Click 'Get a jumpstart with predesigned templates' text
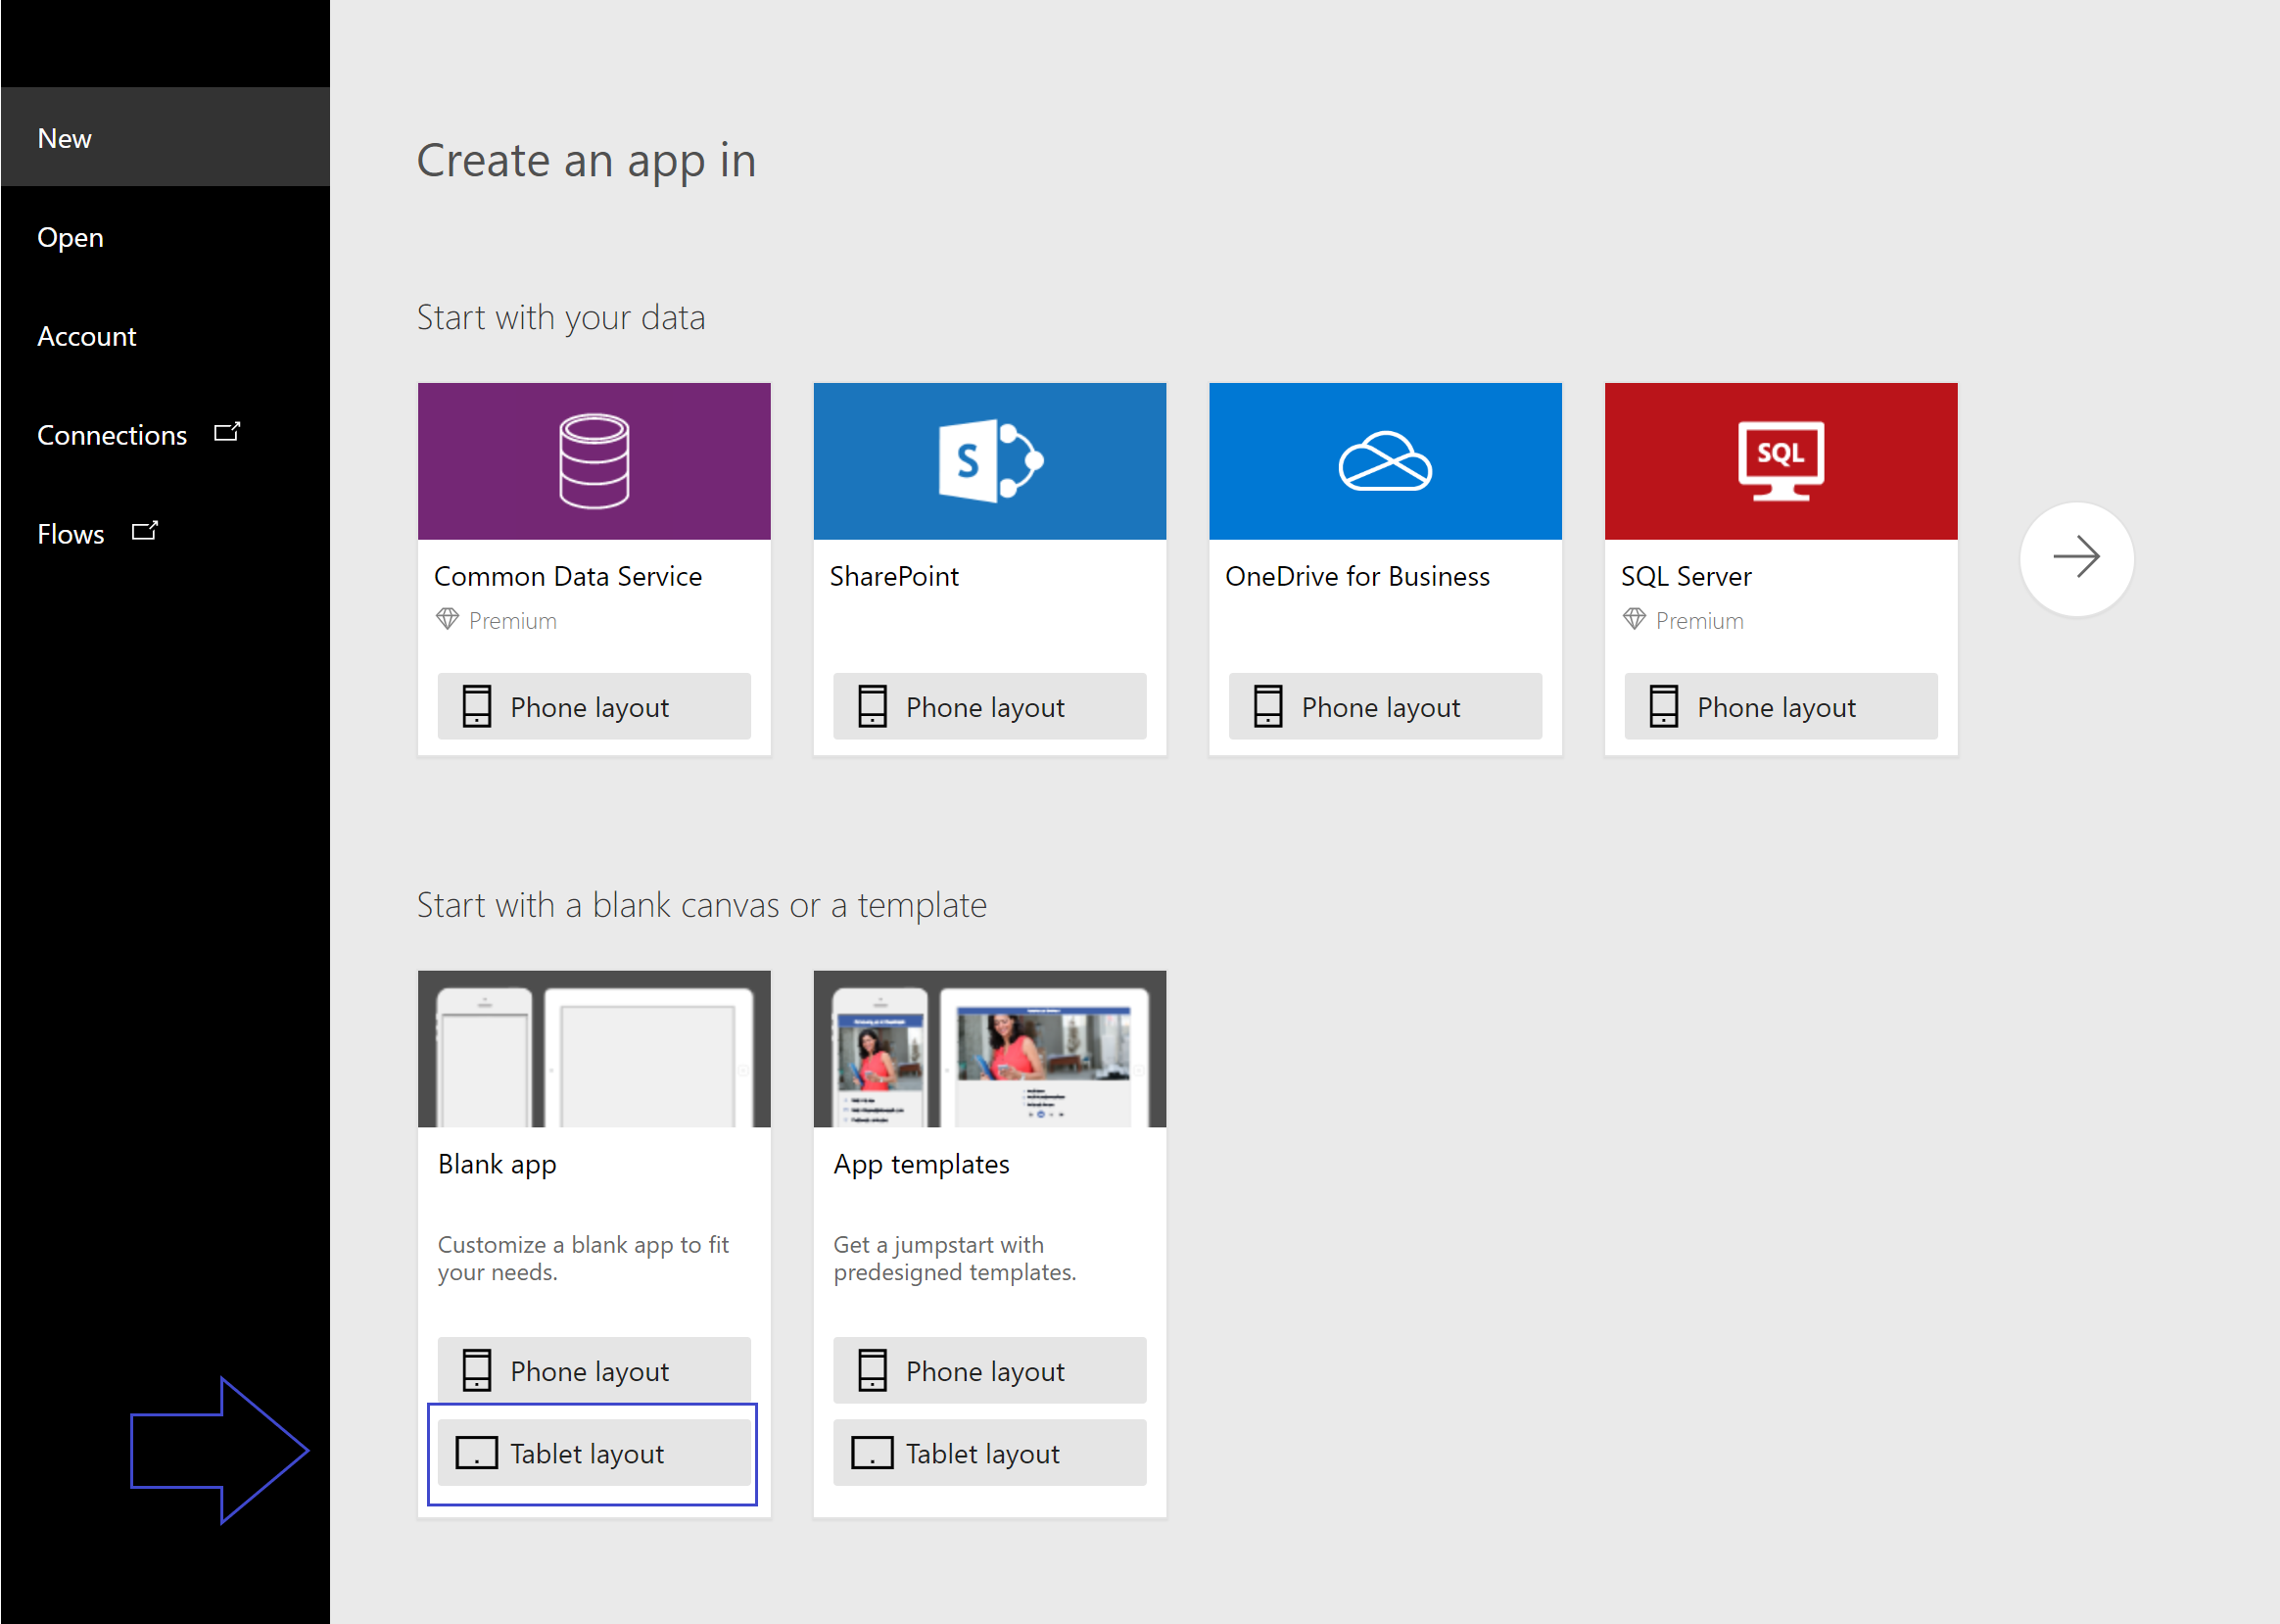Viewport: 2280px width, 1624px height. (x=955, y=1258)
